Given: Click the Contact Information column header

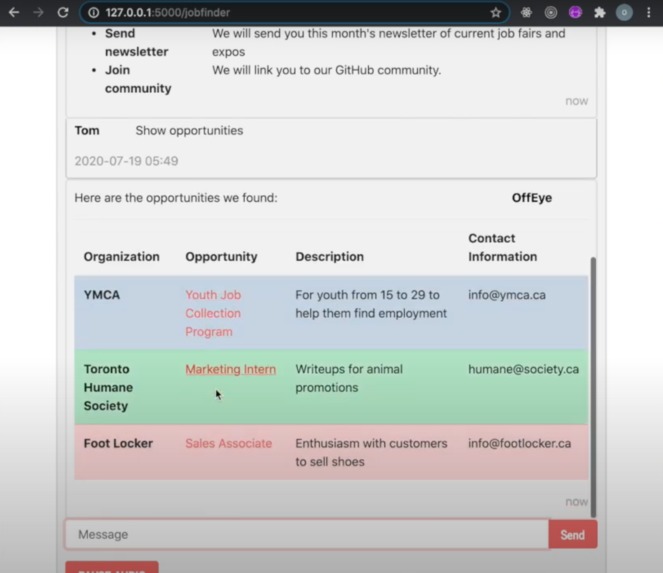Looking at the screenshot, I should coord(502,247).
